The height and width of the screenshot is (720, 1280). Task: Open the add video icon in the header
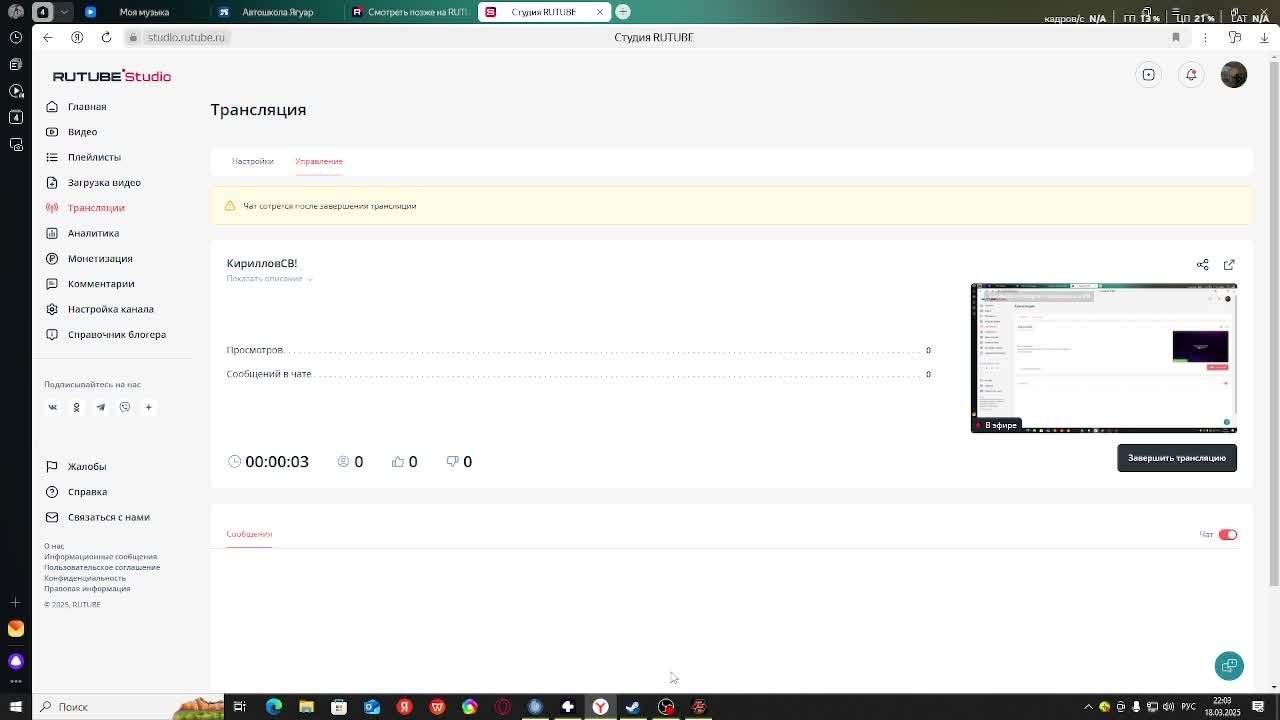coord(1149,75)
